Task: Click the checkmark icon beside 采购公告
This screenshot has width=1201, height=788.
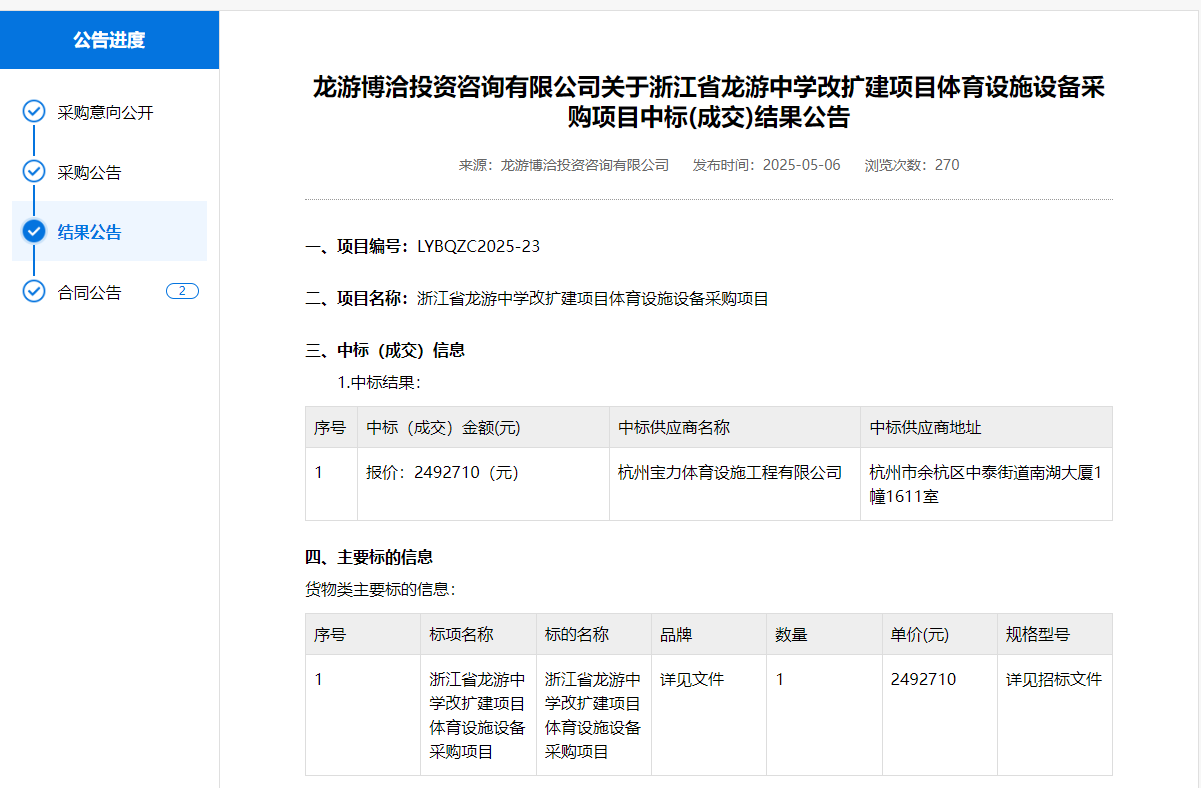Action: coord(34,172)
